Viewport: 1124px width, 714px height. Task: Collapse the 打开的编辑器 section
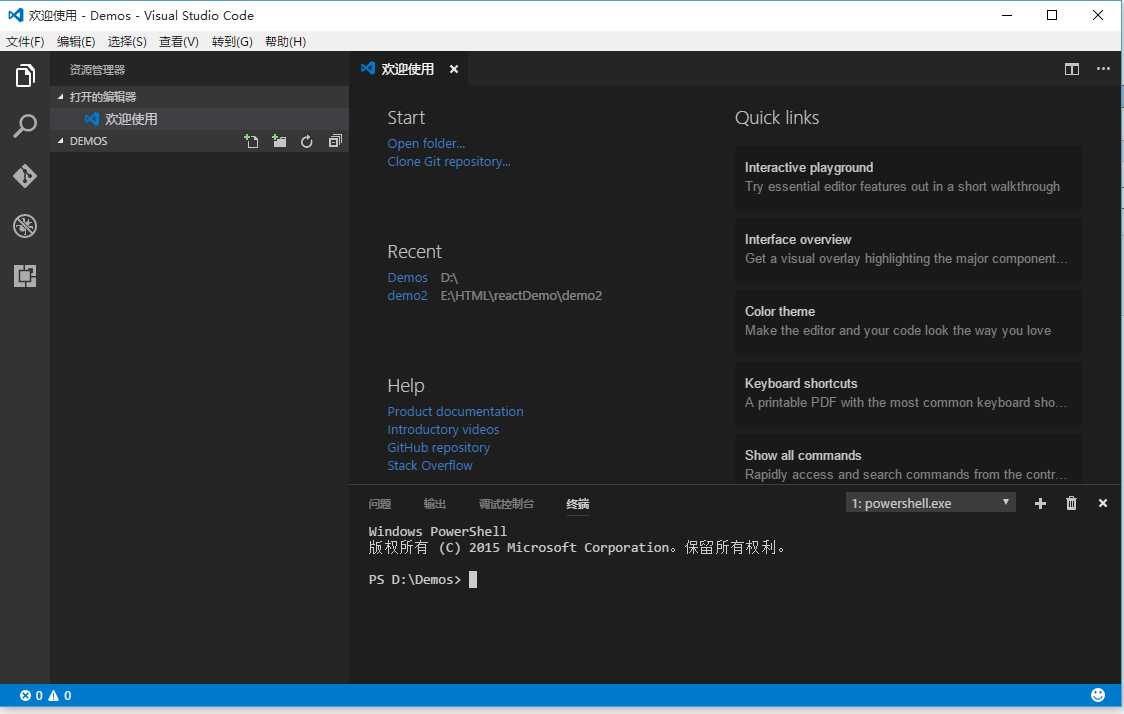[x=199, y=97]
